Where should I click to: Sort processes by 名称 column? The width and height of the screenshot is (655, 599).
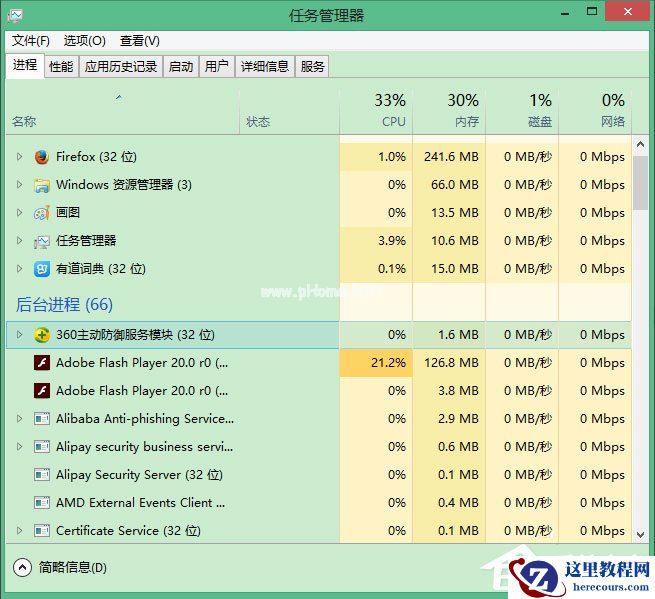122,112
